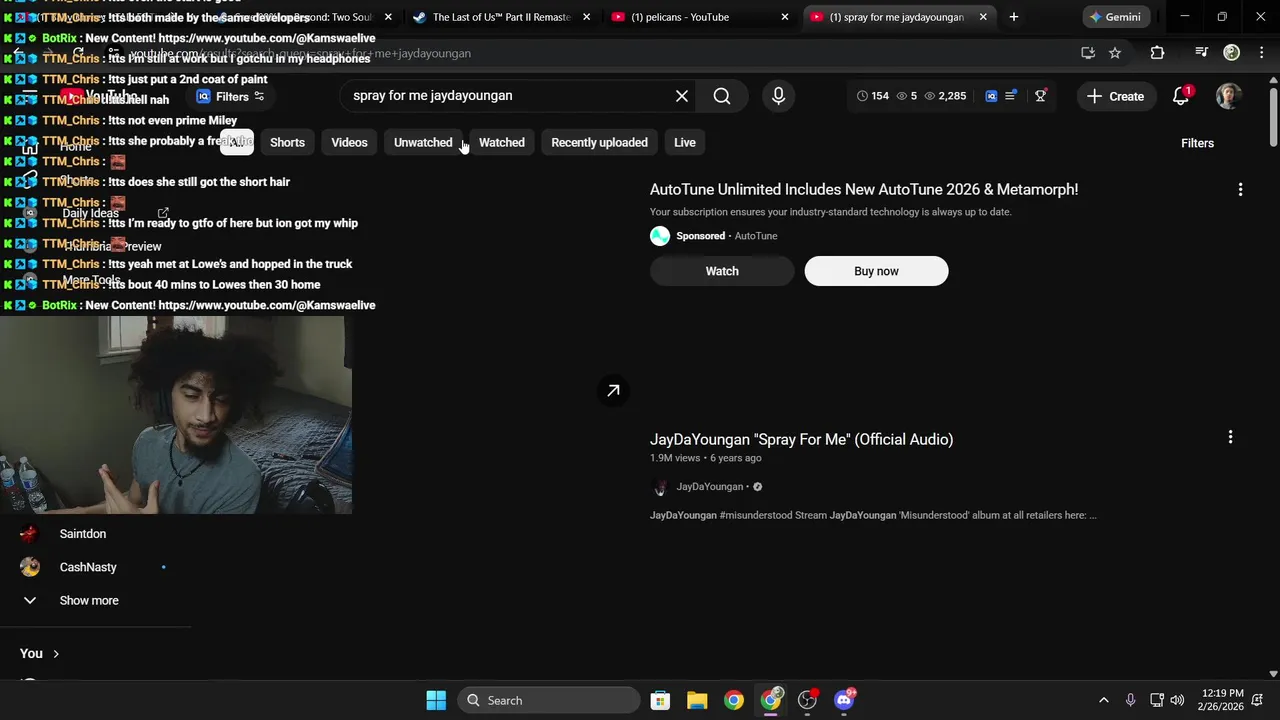The height and width of the screenshot is (720, 1280).
Task: Open File Explorer from the taskbar
Action: 697,700
